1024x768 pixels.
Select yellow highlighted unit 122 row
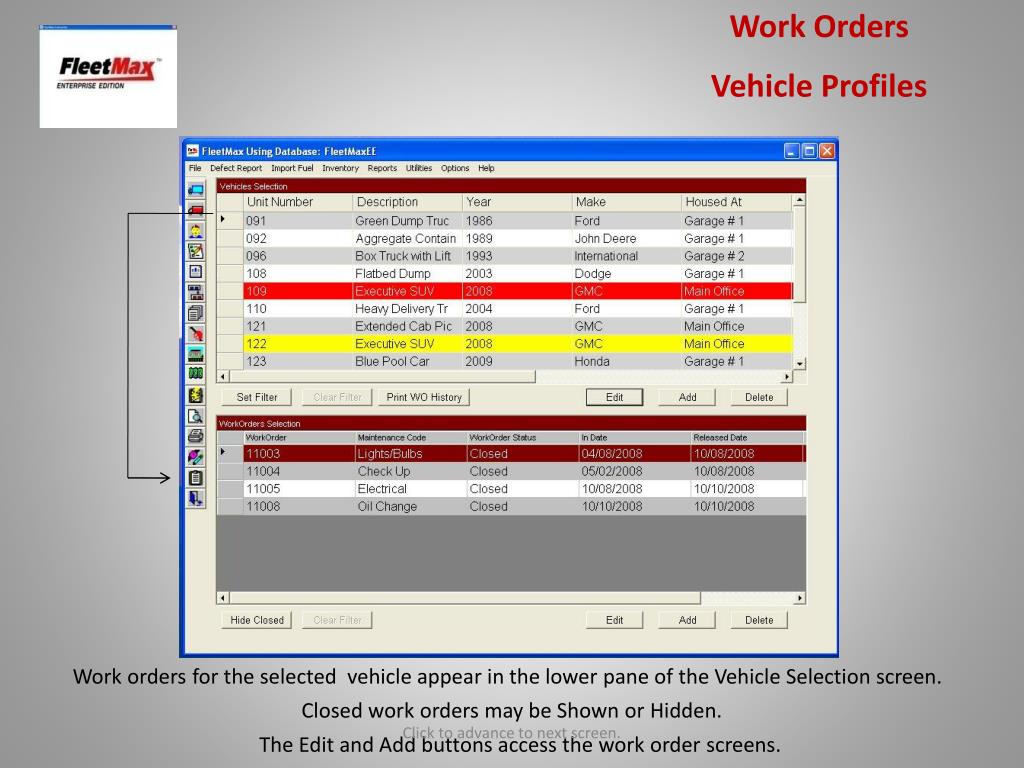(505, 344)
